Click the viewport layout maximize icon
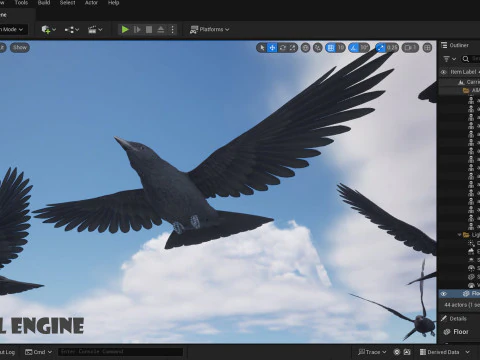This screenshot has height=360, width=480. click(427, 48)
